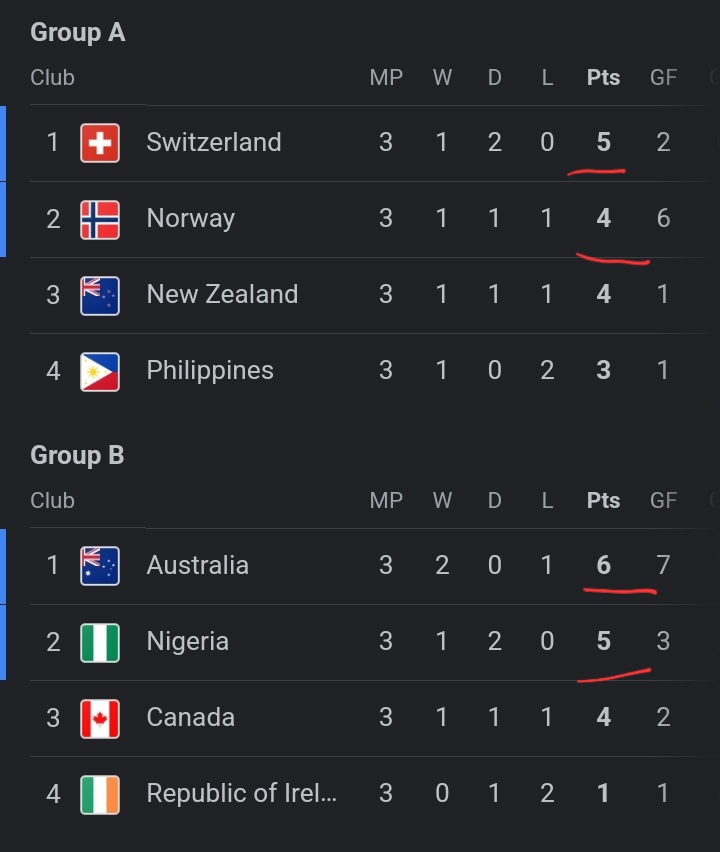Screen dimensions: 720x852
Task: Open the Switzerland team row
Action: coord(375,143)
